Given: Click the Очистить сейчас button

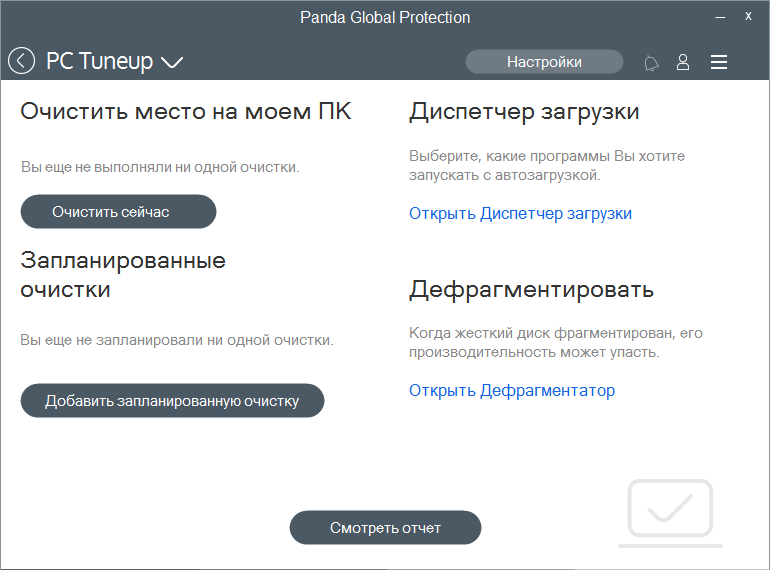Looking at the screenshot, I should tap(118, 212).
